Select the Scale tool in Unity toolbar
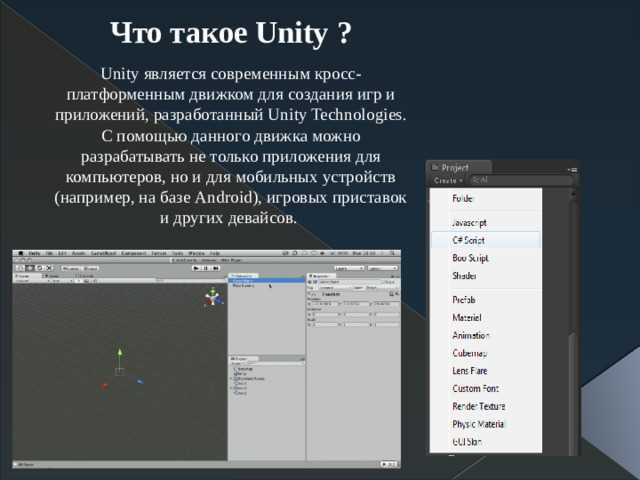Image resolution: width=640 pixels, height=480 pixels. point(49,268)
